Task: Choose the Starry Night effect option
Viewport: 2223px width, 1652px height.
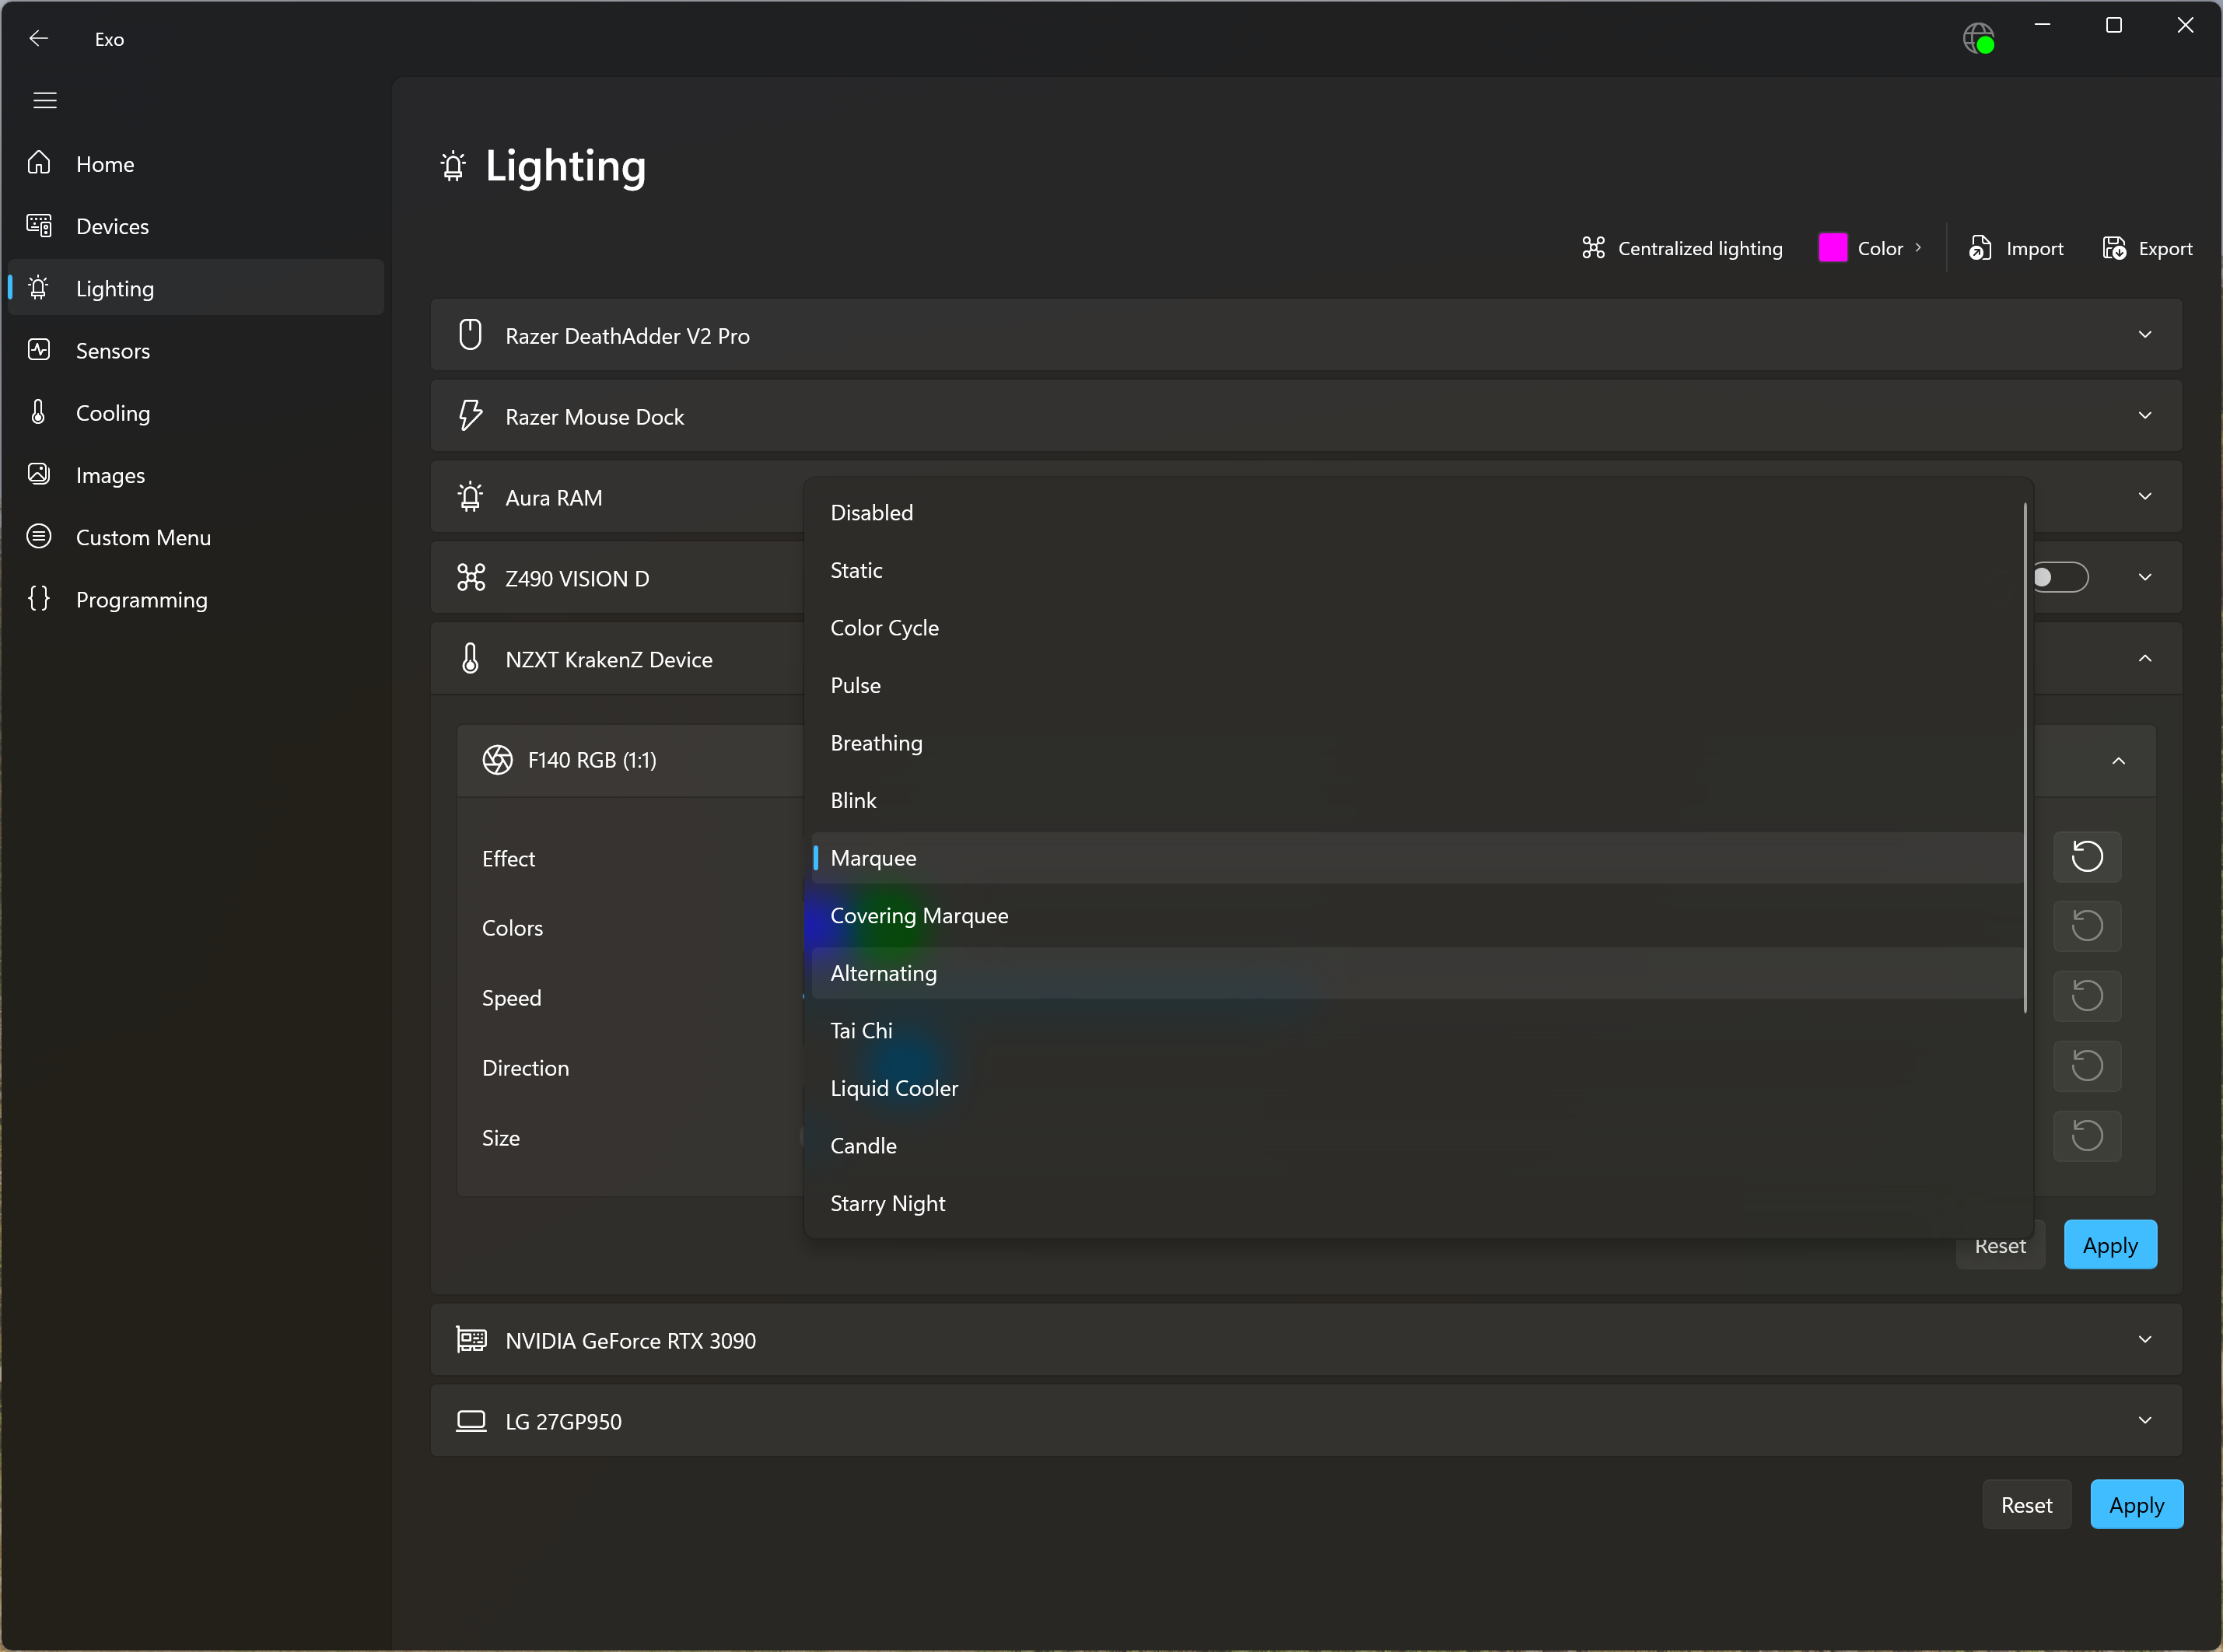Action: pyautogui.click(x=887, y=1204)
